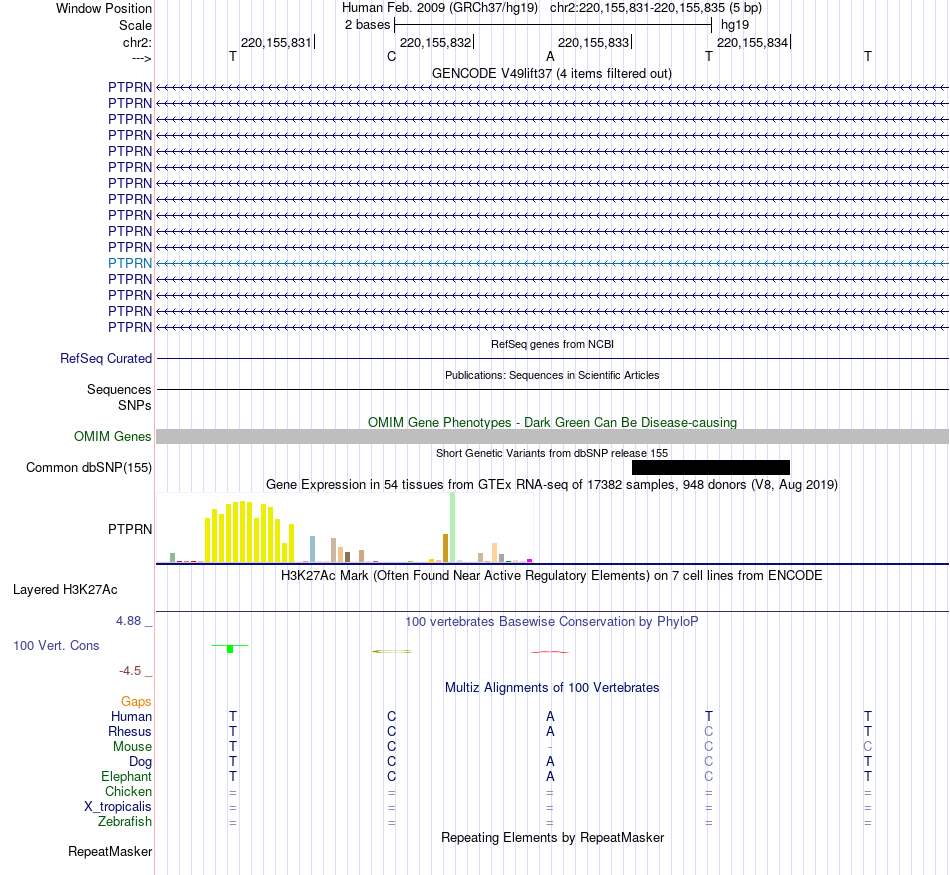Click the -4.5 lower PhyloP scale value

(130, 670)
